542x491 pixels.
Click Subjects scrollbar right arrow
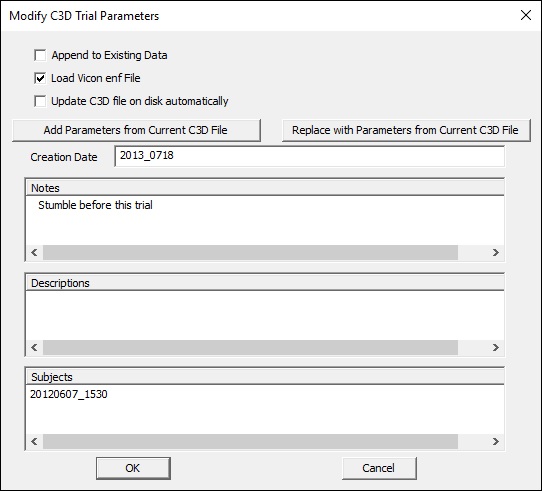(x=496, y=441)
